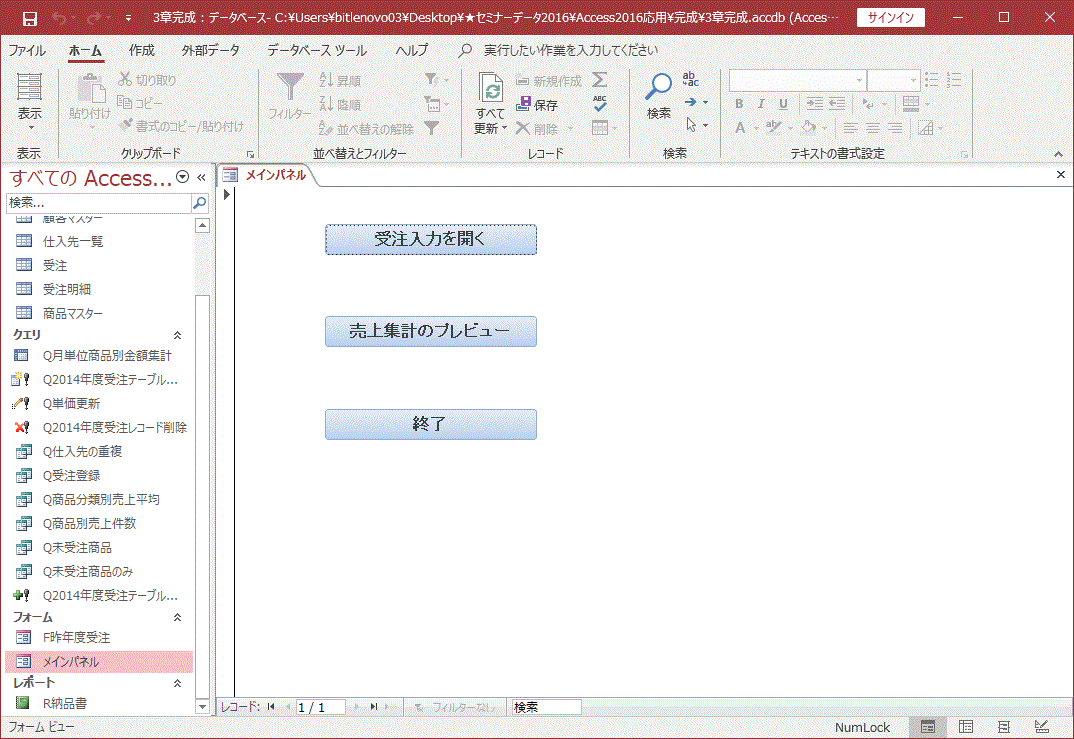
Task: Switch to the 作成 ribbon tab
Action: pyautogui.click(x=142, y=51)
